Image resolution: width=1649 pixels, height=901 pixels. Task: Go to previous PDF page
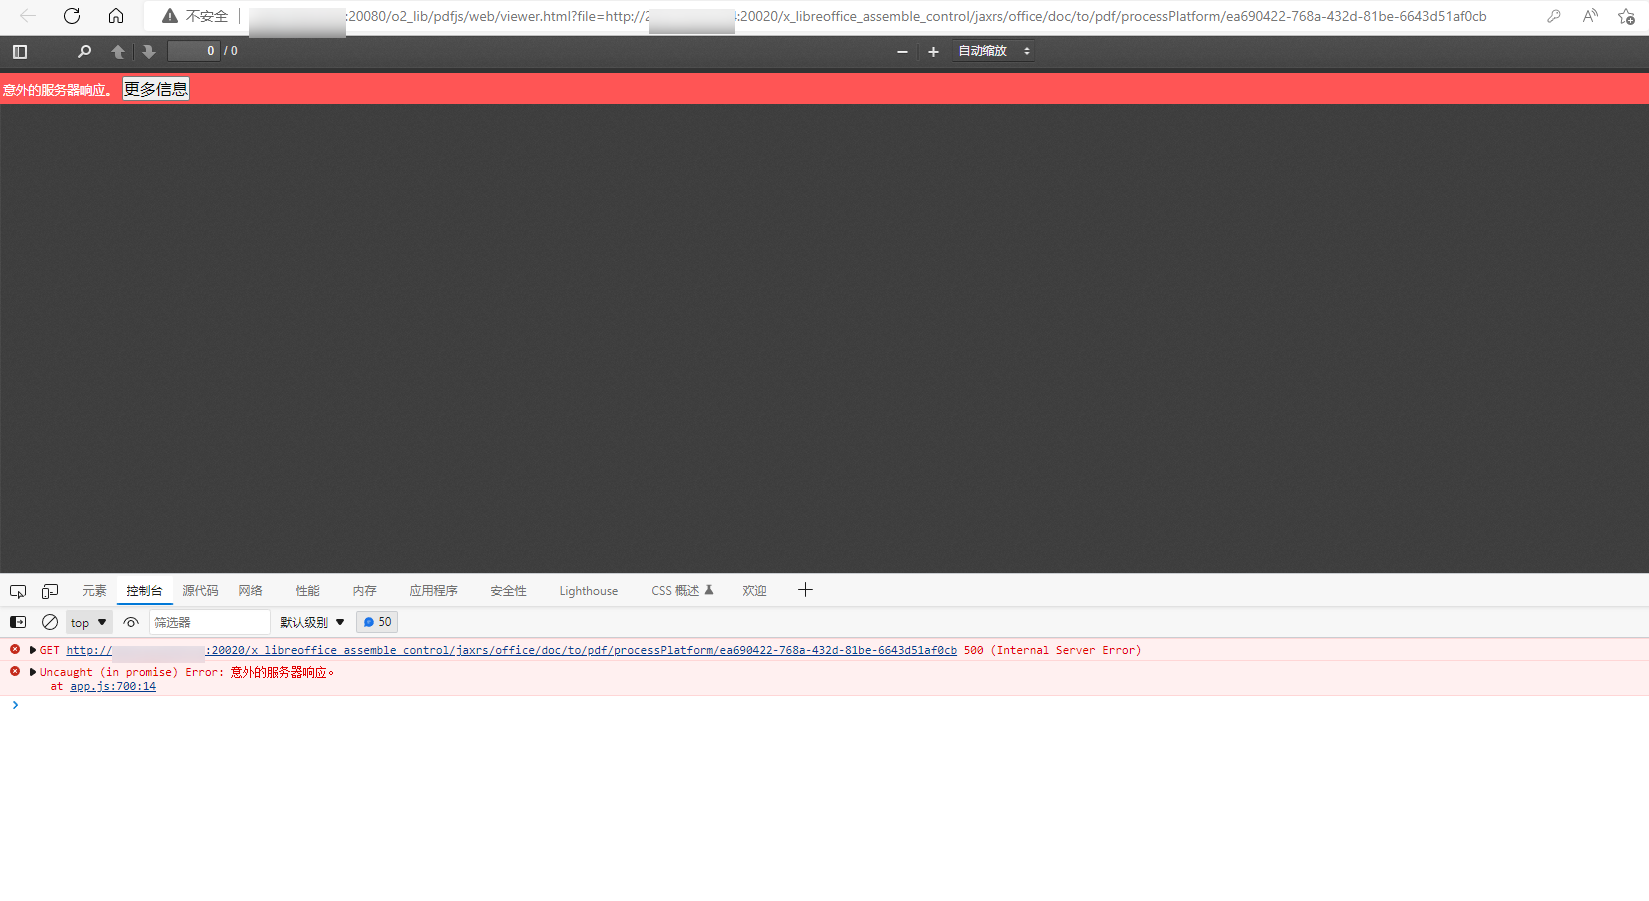click(118, 51)
